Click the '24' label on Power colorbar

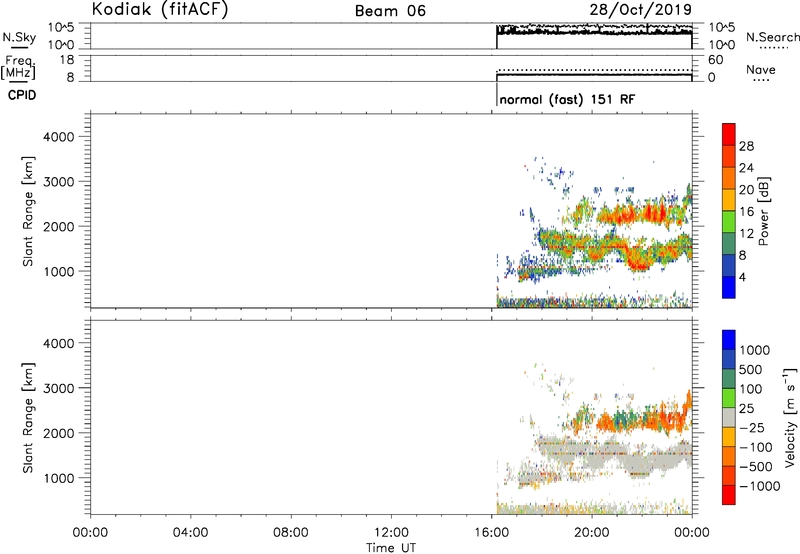click(746, 168)
